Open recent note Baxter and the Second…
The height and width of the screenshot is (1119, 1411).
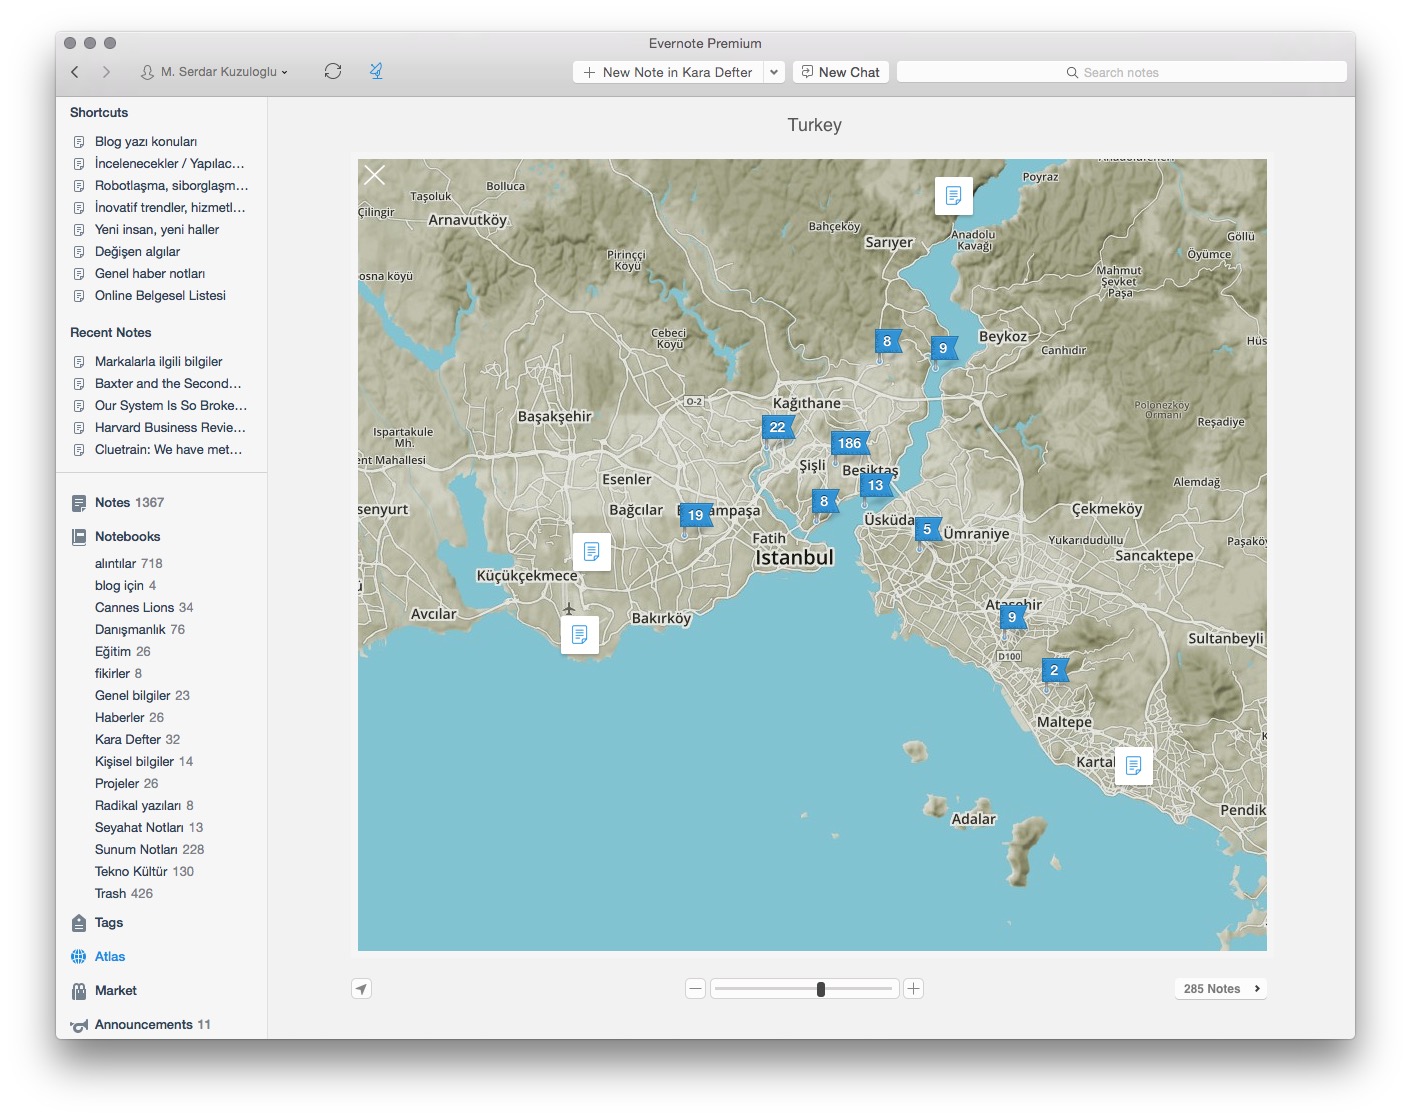pos(168,384)
